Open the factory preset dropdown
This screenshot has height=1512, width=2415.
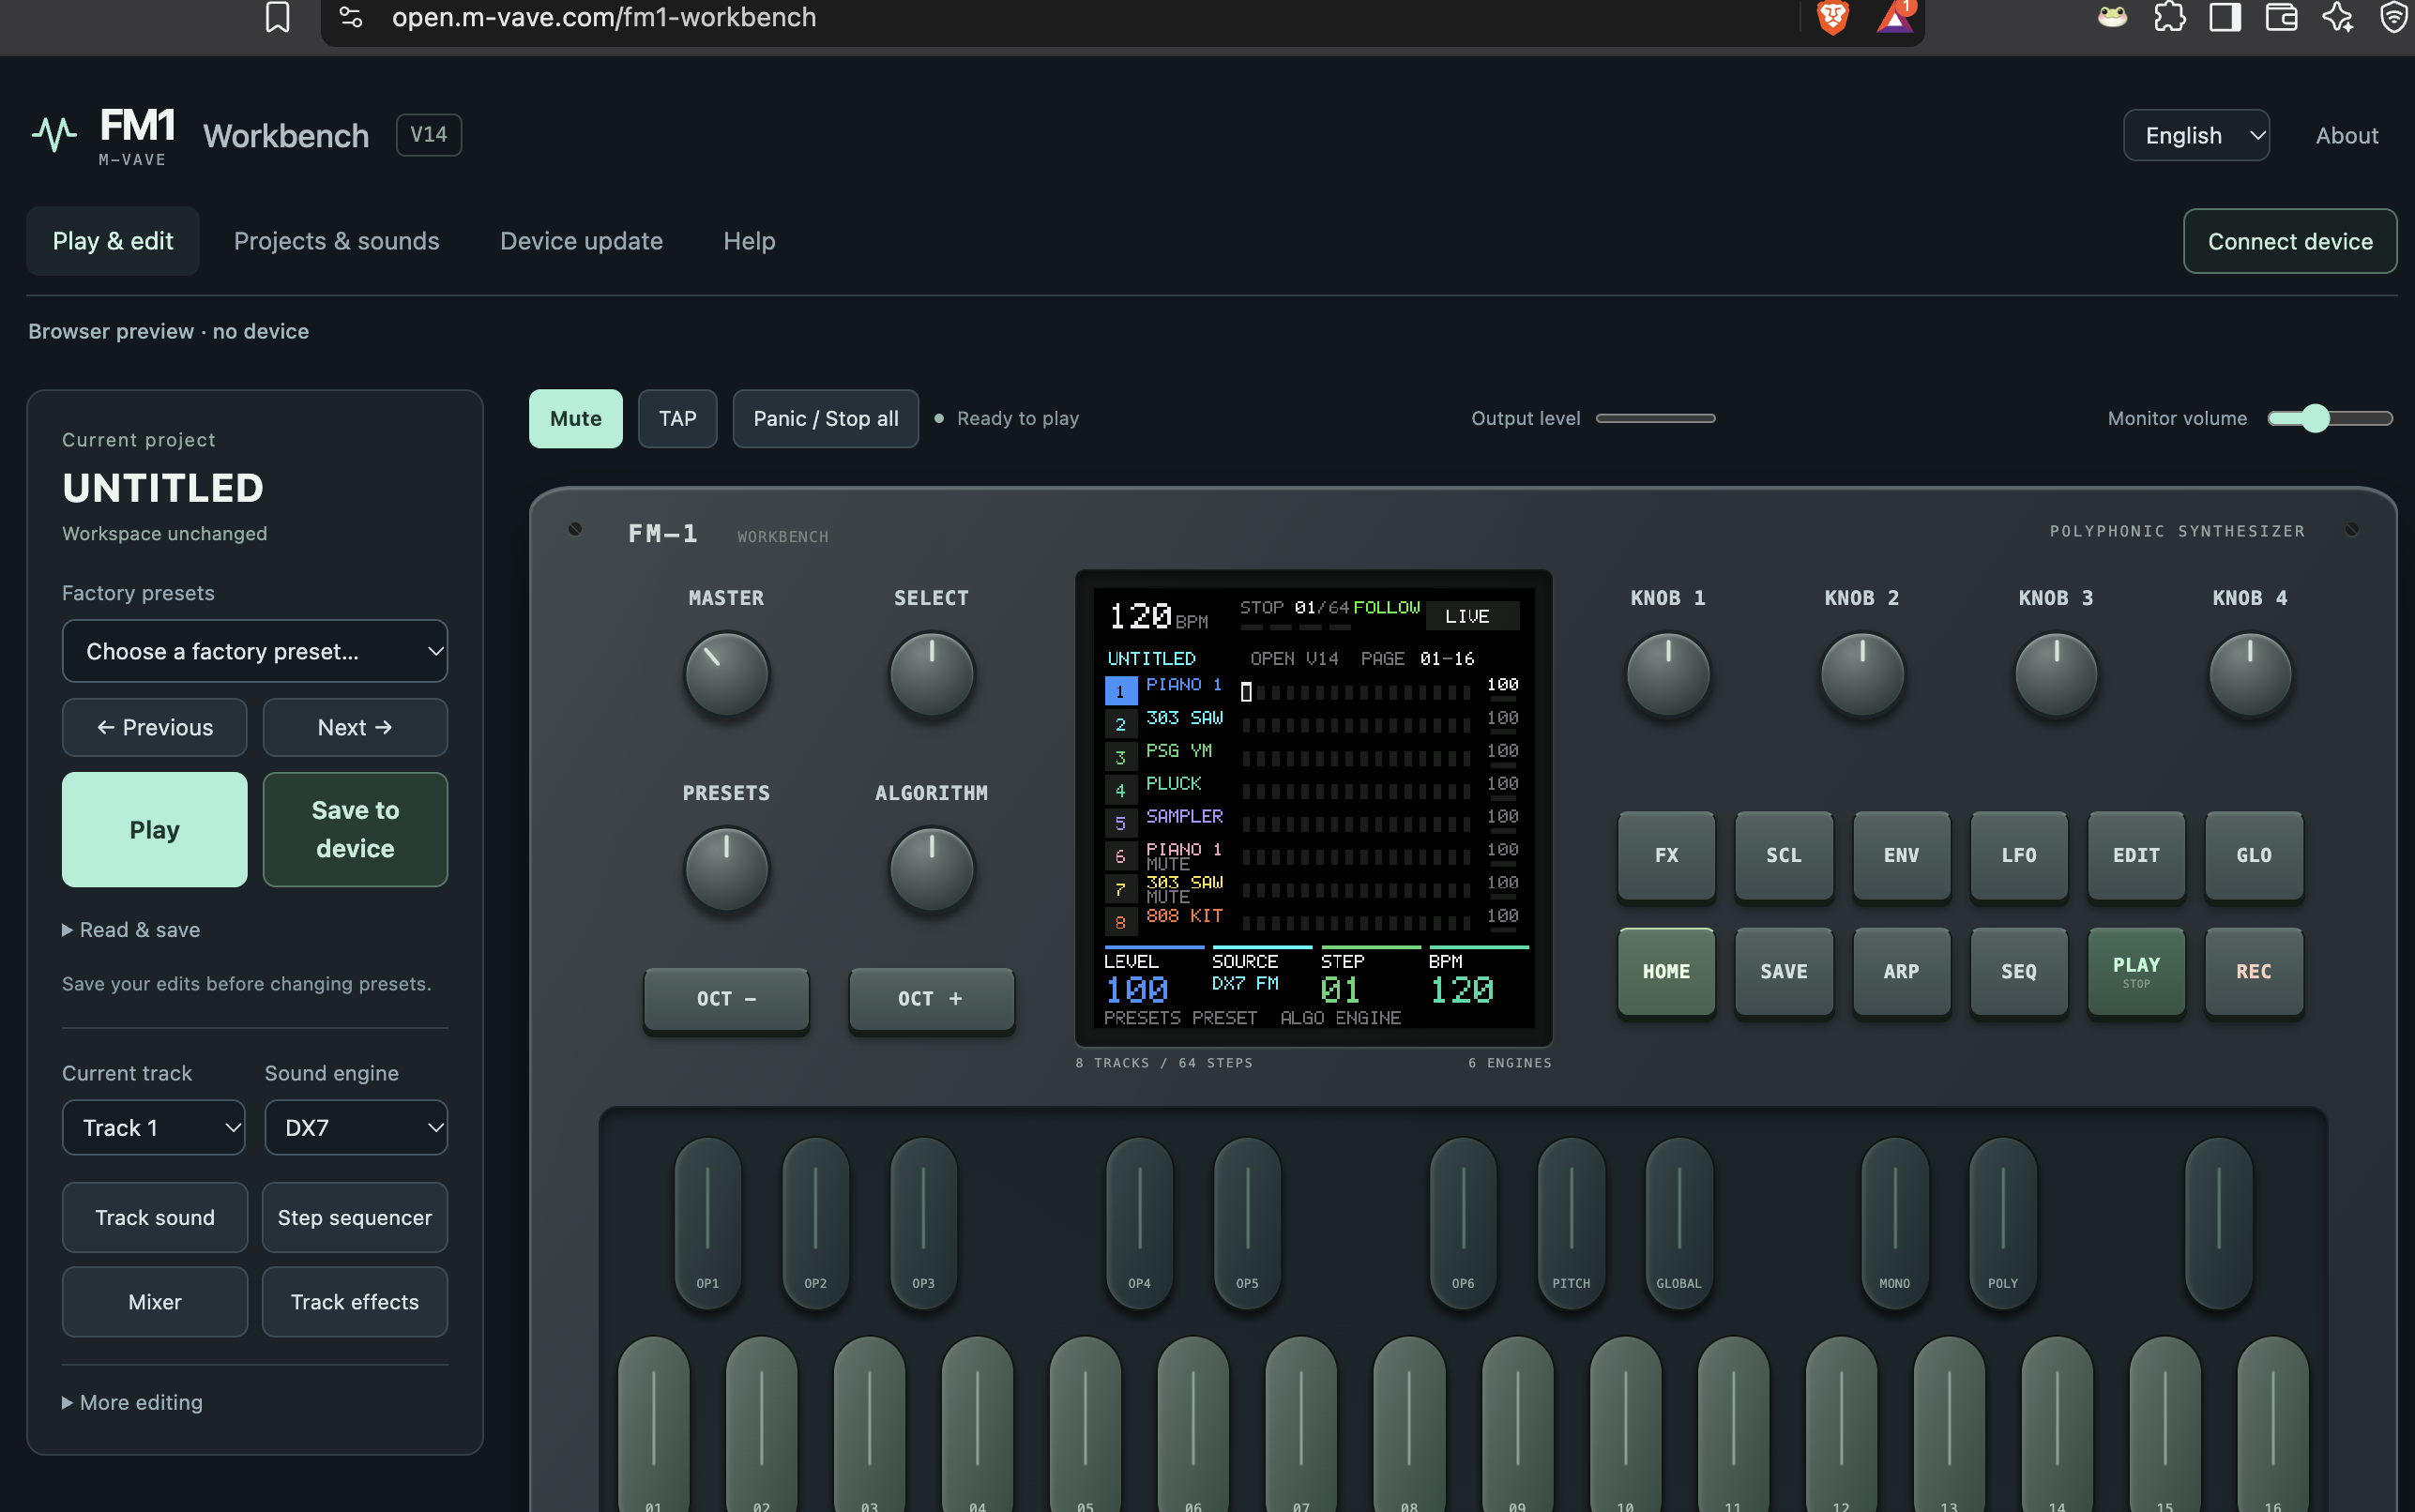click(255, 651)
